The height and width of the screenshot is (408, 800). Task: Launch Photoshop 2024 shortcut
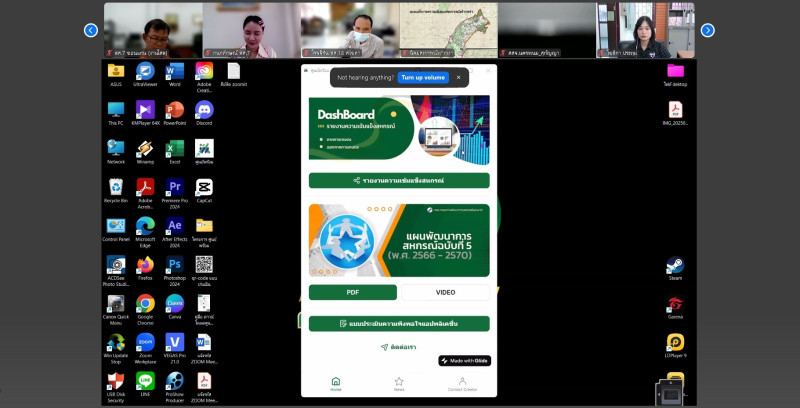[174, 265]
